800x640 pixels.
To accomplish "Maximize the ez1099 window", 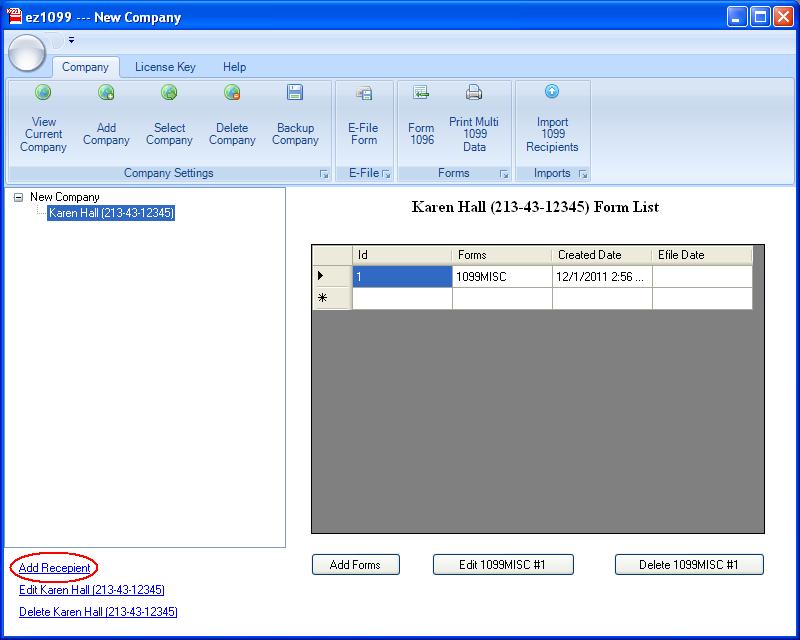I will (760, 17).
